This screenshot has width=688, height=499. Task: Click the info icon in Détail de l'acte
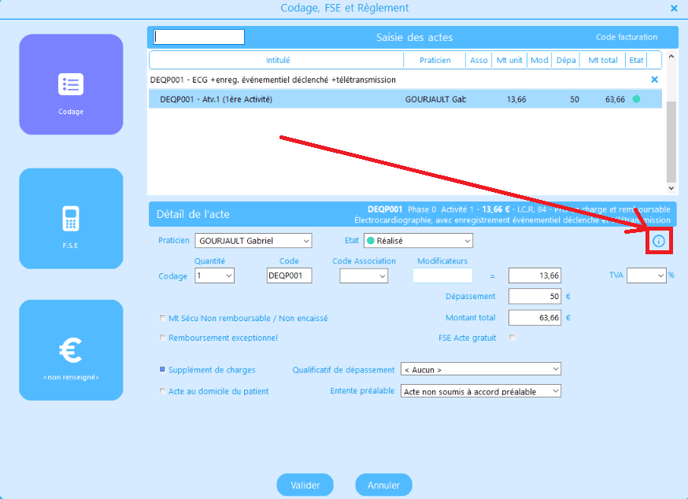[658, 241]
